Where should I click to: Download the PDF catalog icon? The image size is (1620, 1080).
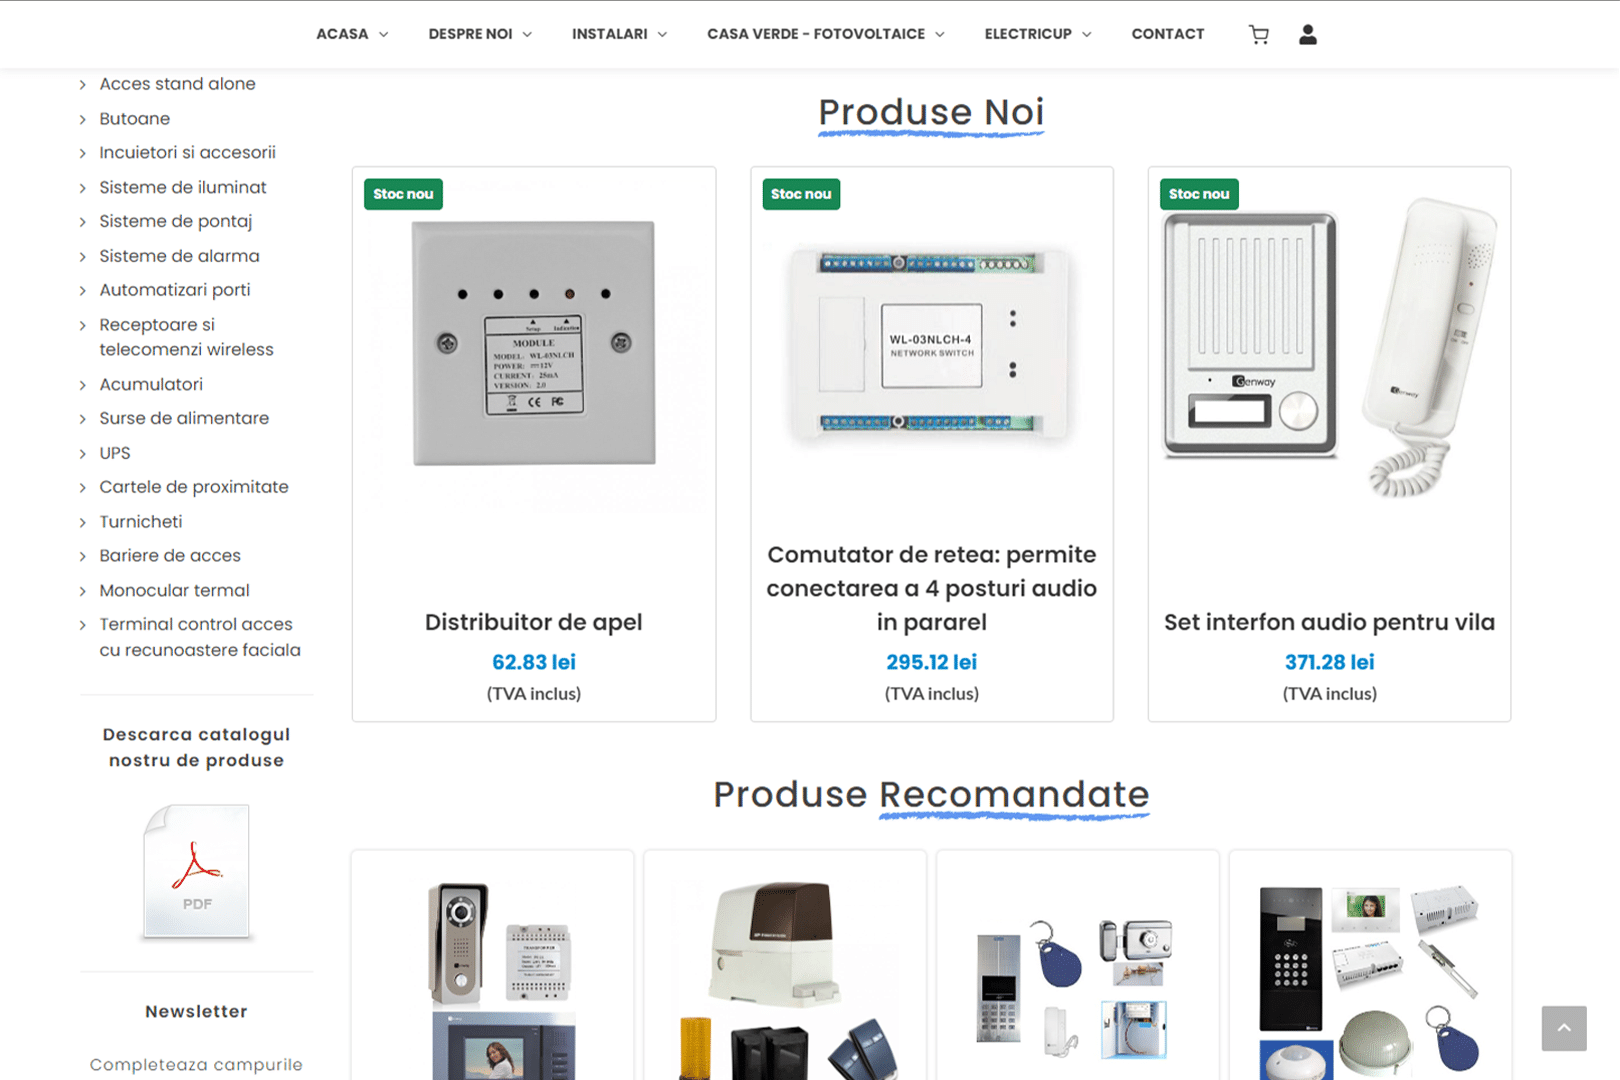coord(197,871)
